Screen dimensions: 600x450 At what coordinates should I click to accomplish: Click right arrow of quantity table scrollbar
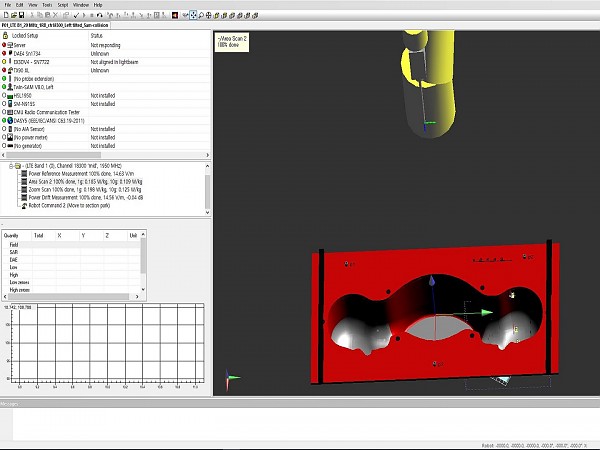(x=137, y=297)
